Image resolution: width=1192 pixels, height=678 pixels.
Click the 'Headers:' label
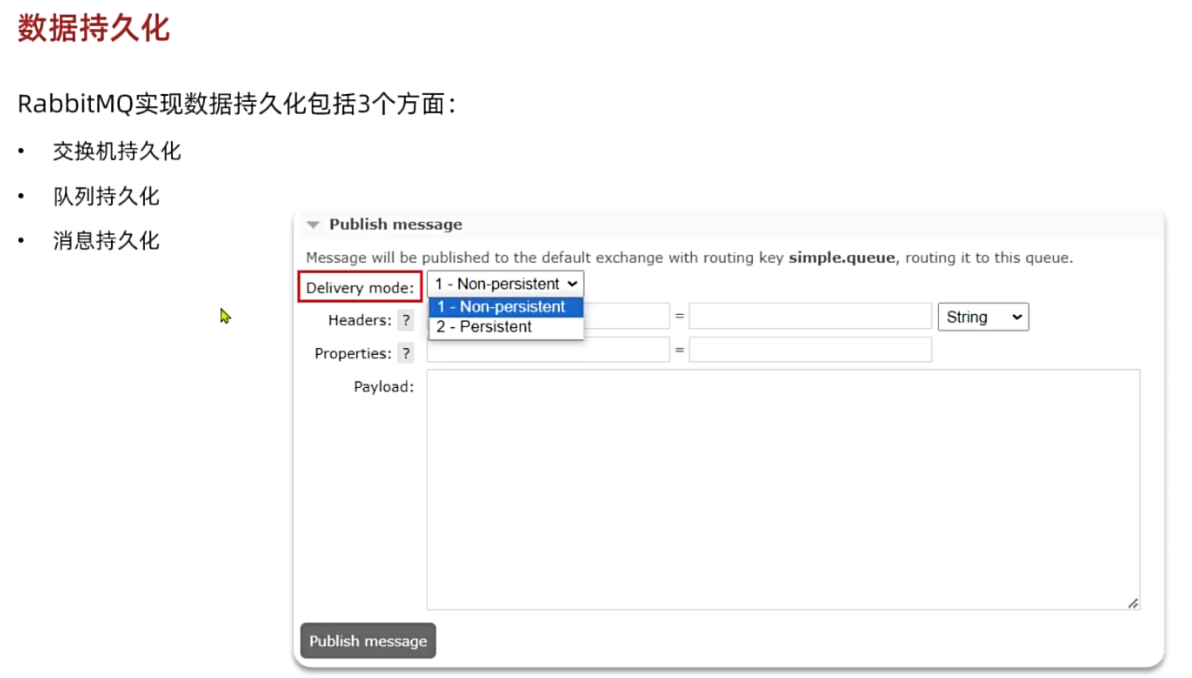coord(360,321)
